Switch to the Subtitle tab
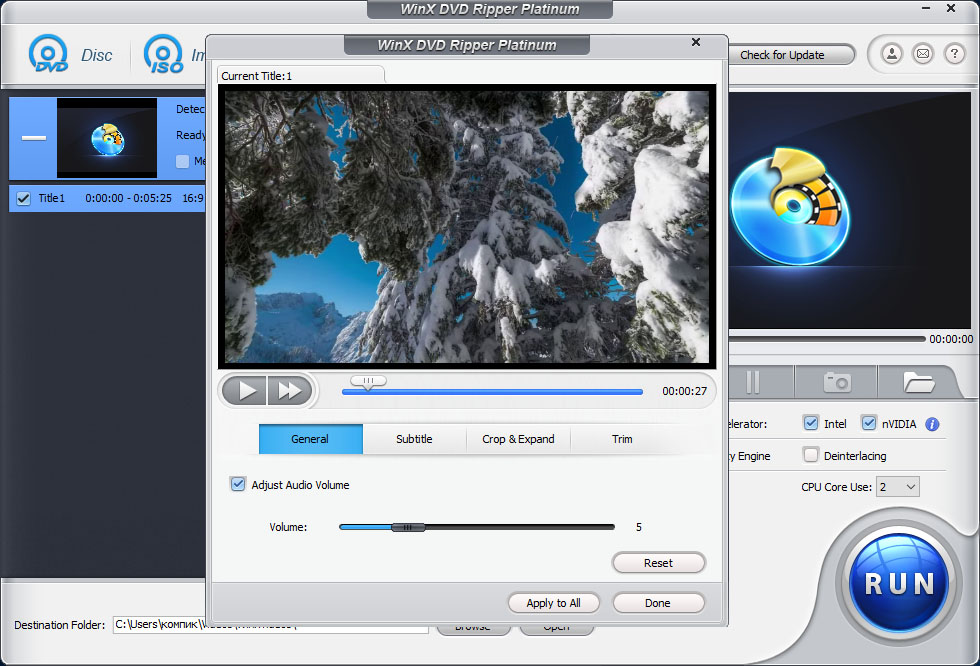The image size is (980, 666). [414, 439]
